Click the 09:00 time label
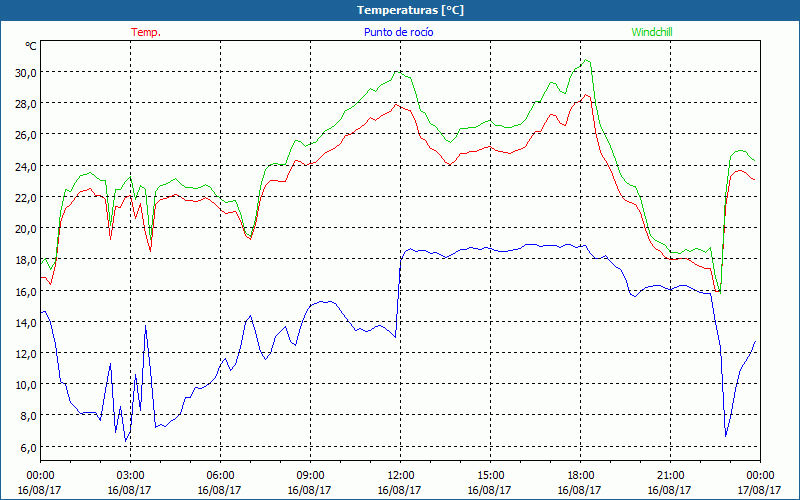 click(x=310, y=475)
